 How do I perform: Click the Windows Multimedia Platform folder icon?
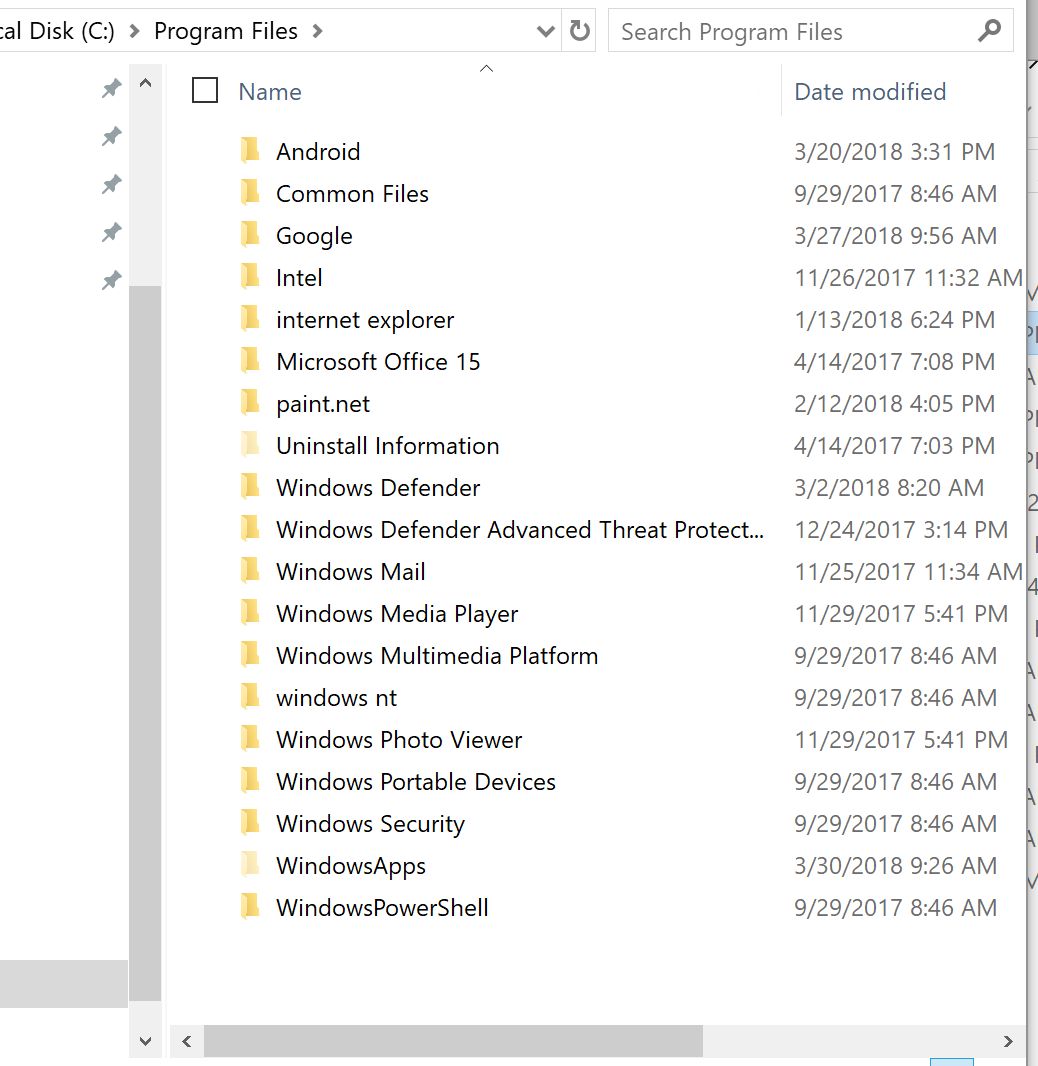coord(250,655)
